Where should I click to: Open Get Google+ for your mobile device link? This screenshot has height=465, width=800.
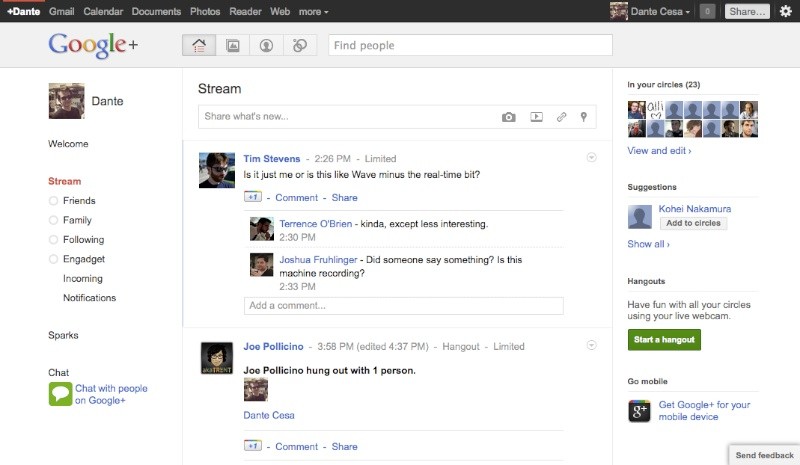click(704, 410)
